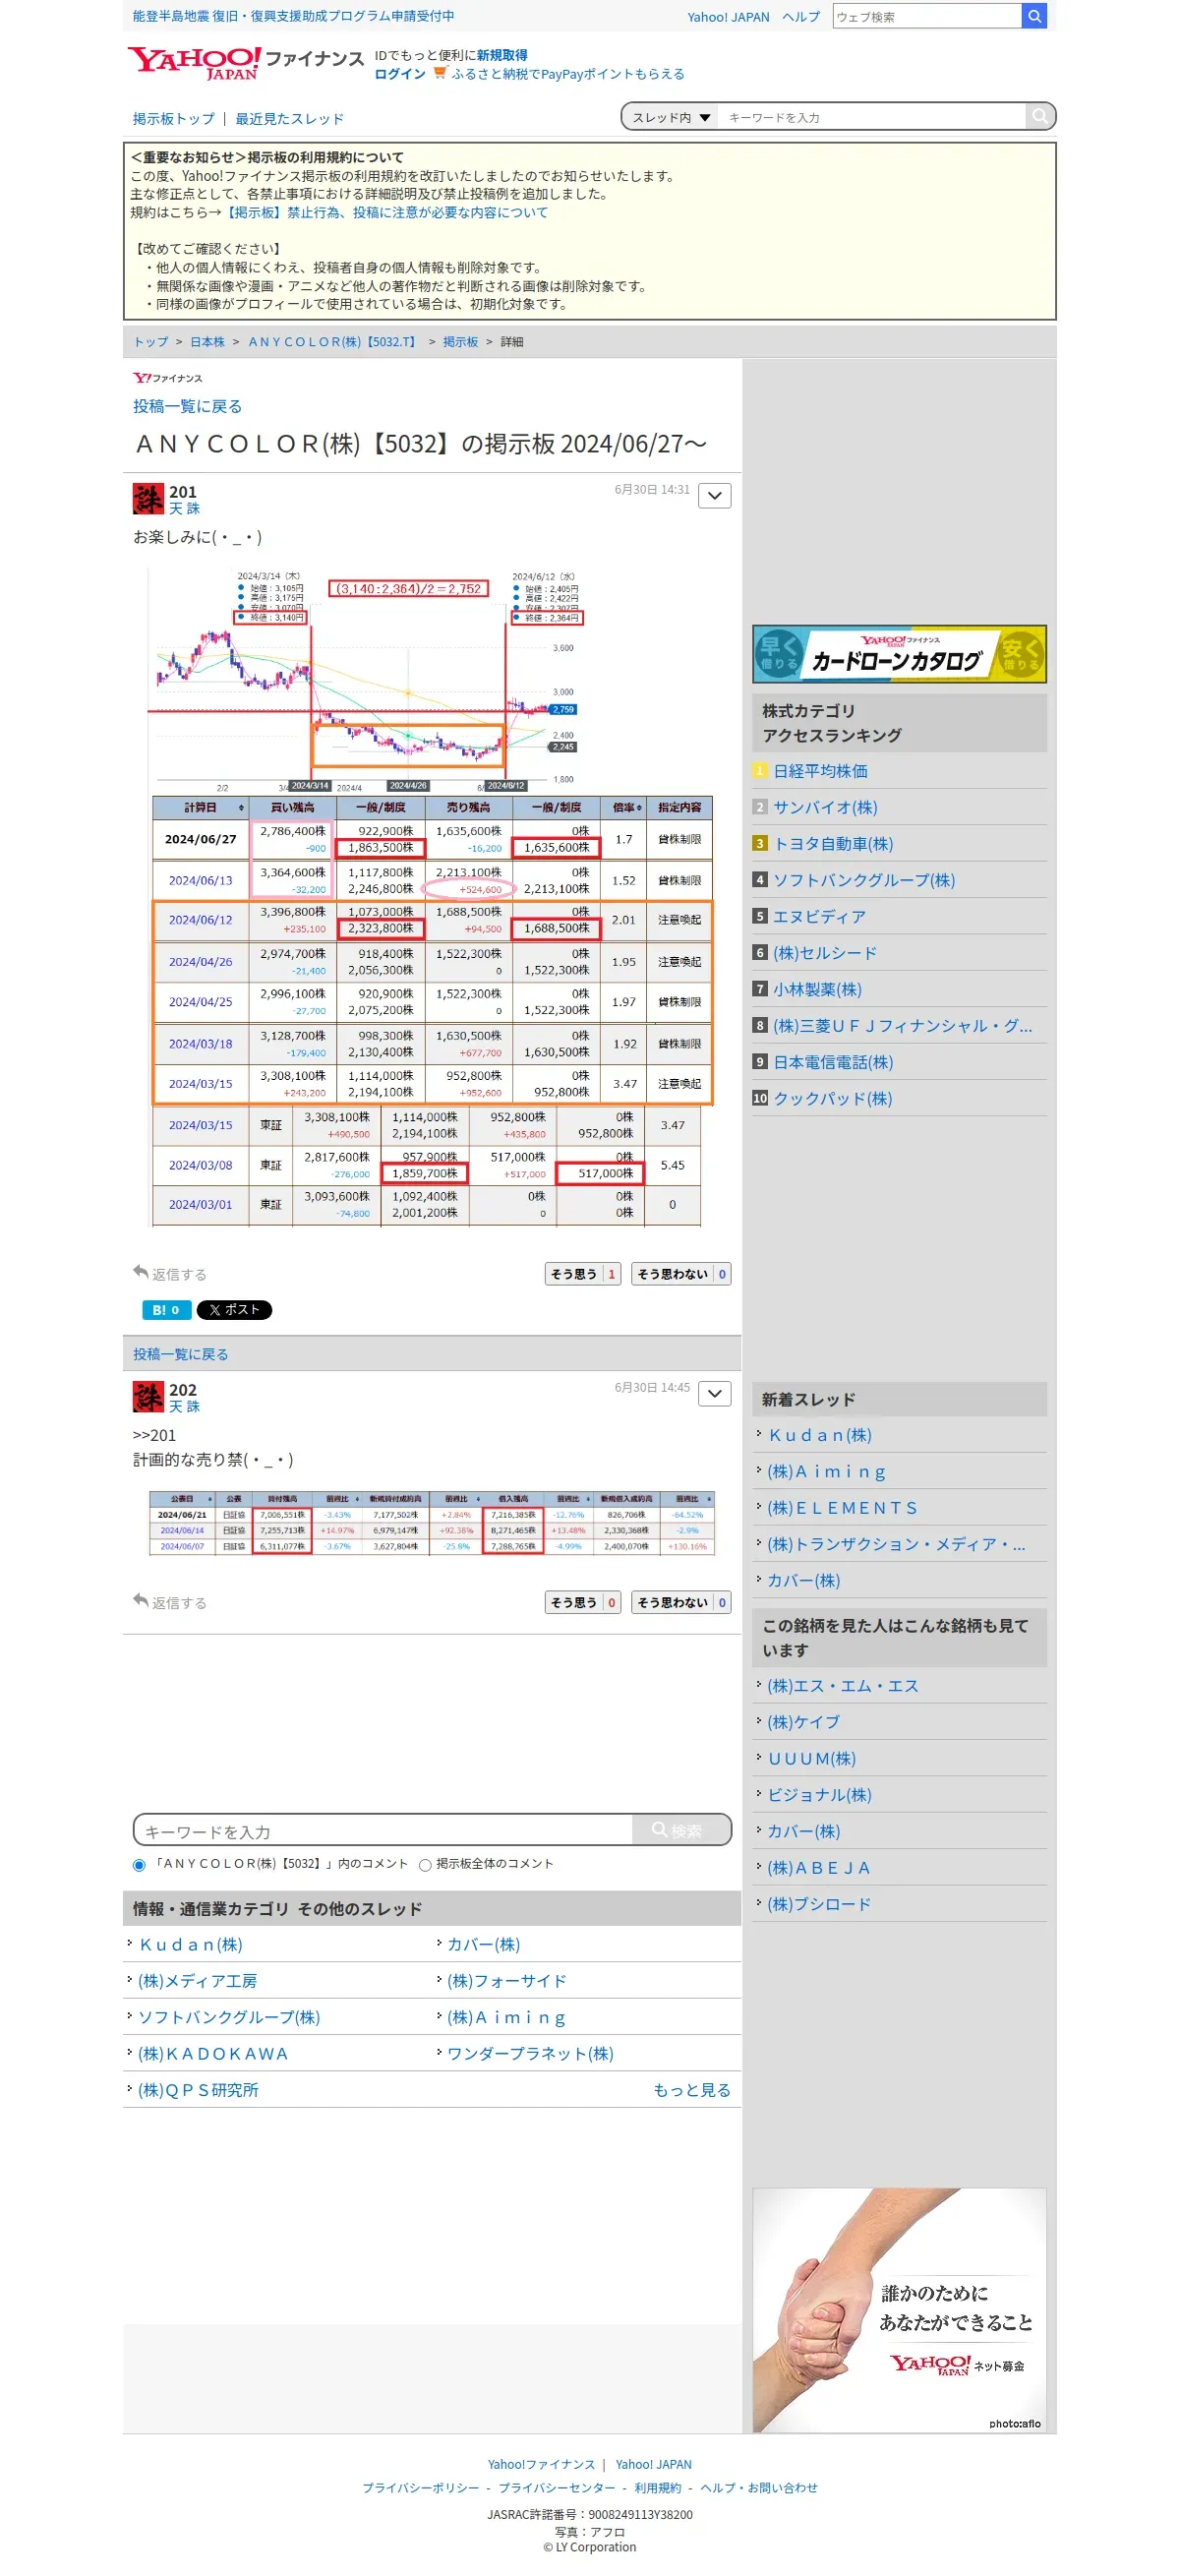The height and width of the screenshot is (2576, 1180).
Task: Open ワンダープラネット(株) thread link
Action: click(x=530, y=2054)
